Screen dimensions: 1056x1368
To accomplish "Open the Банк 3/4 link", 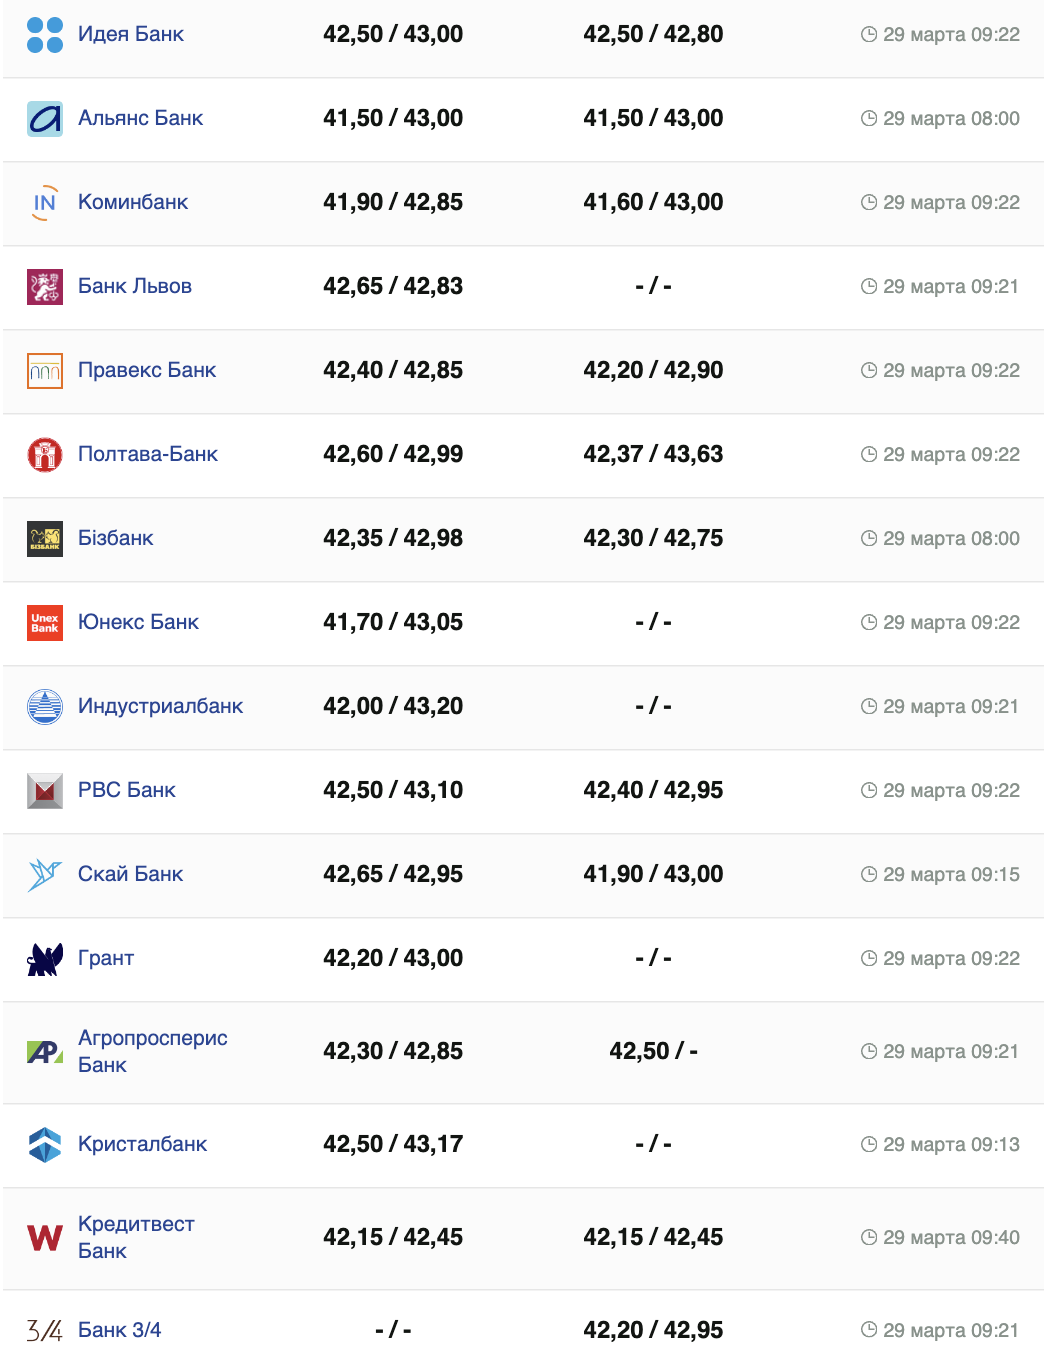I will coord(119,1330).
